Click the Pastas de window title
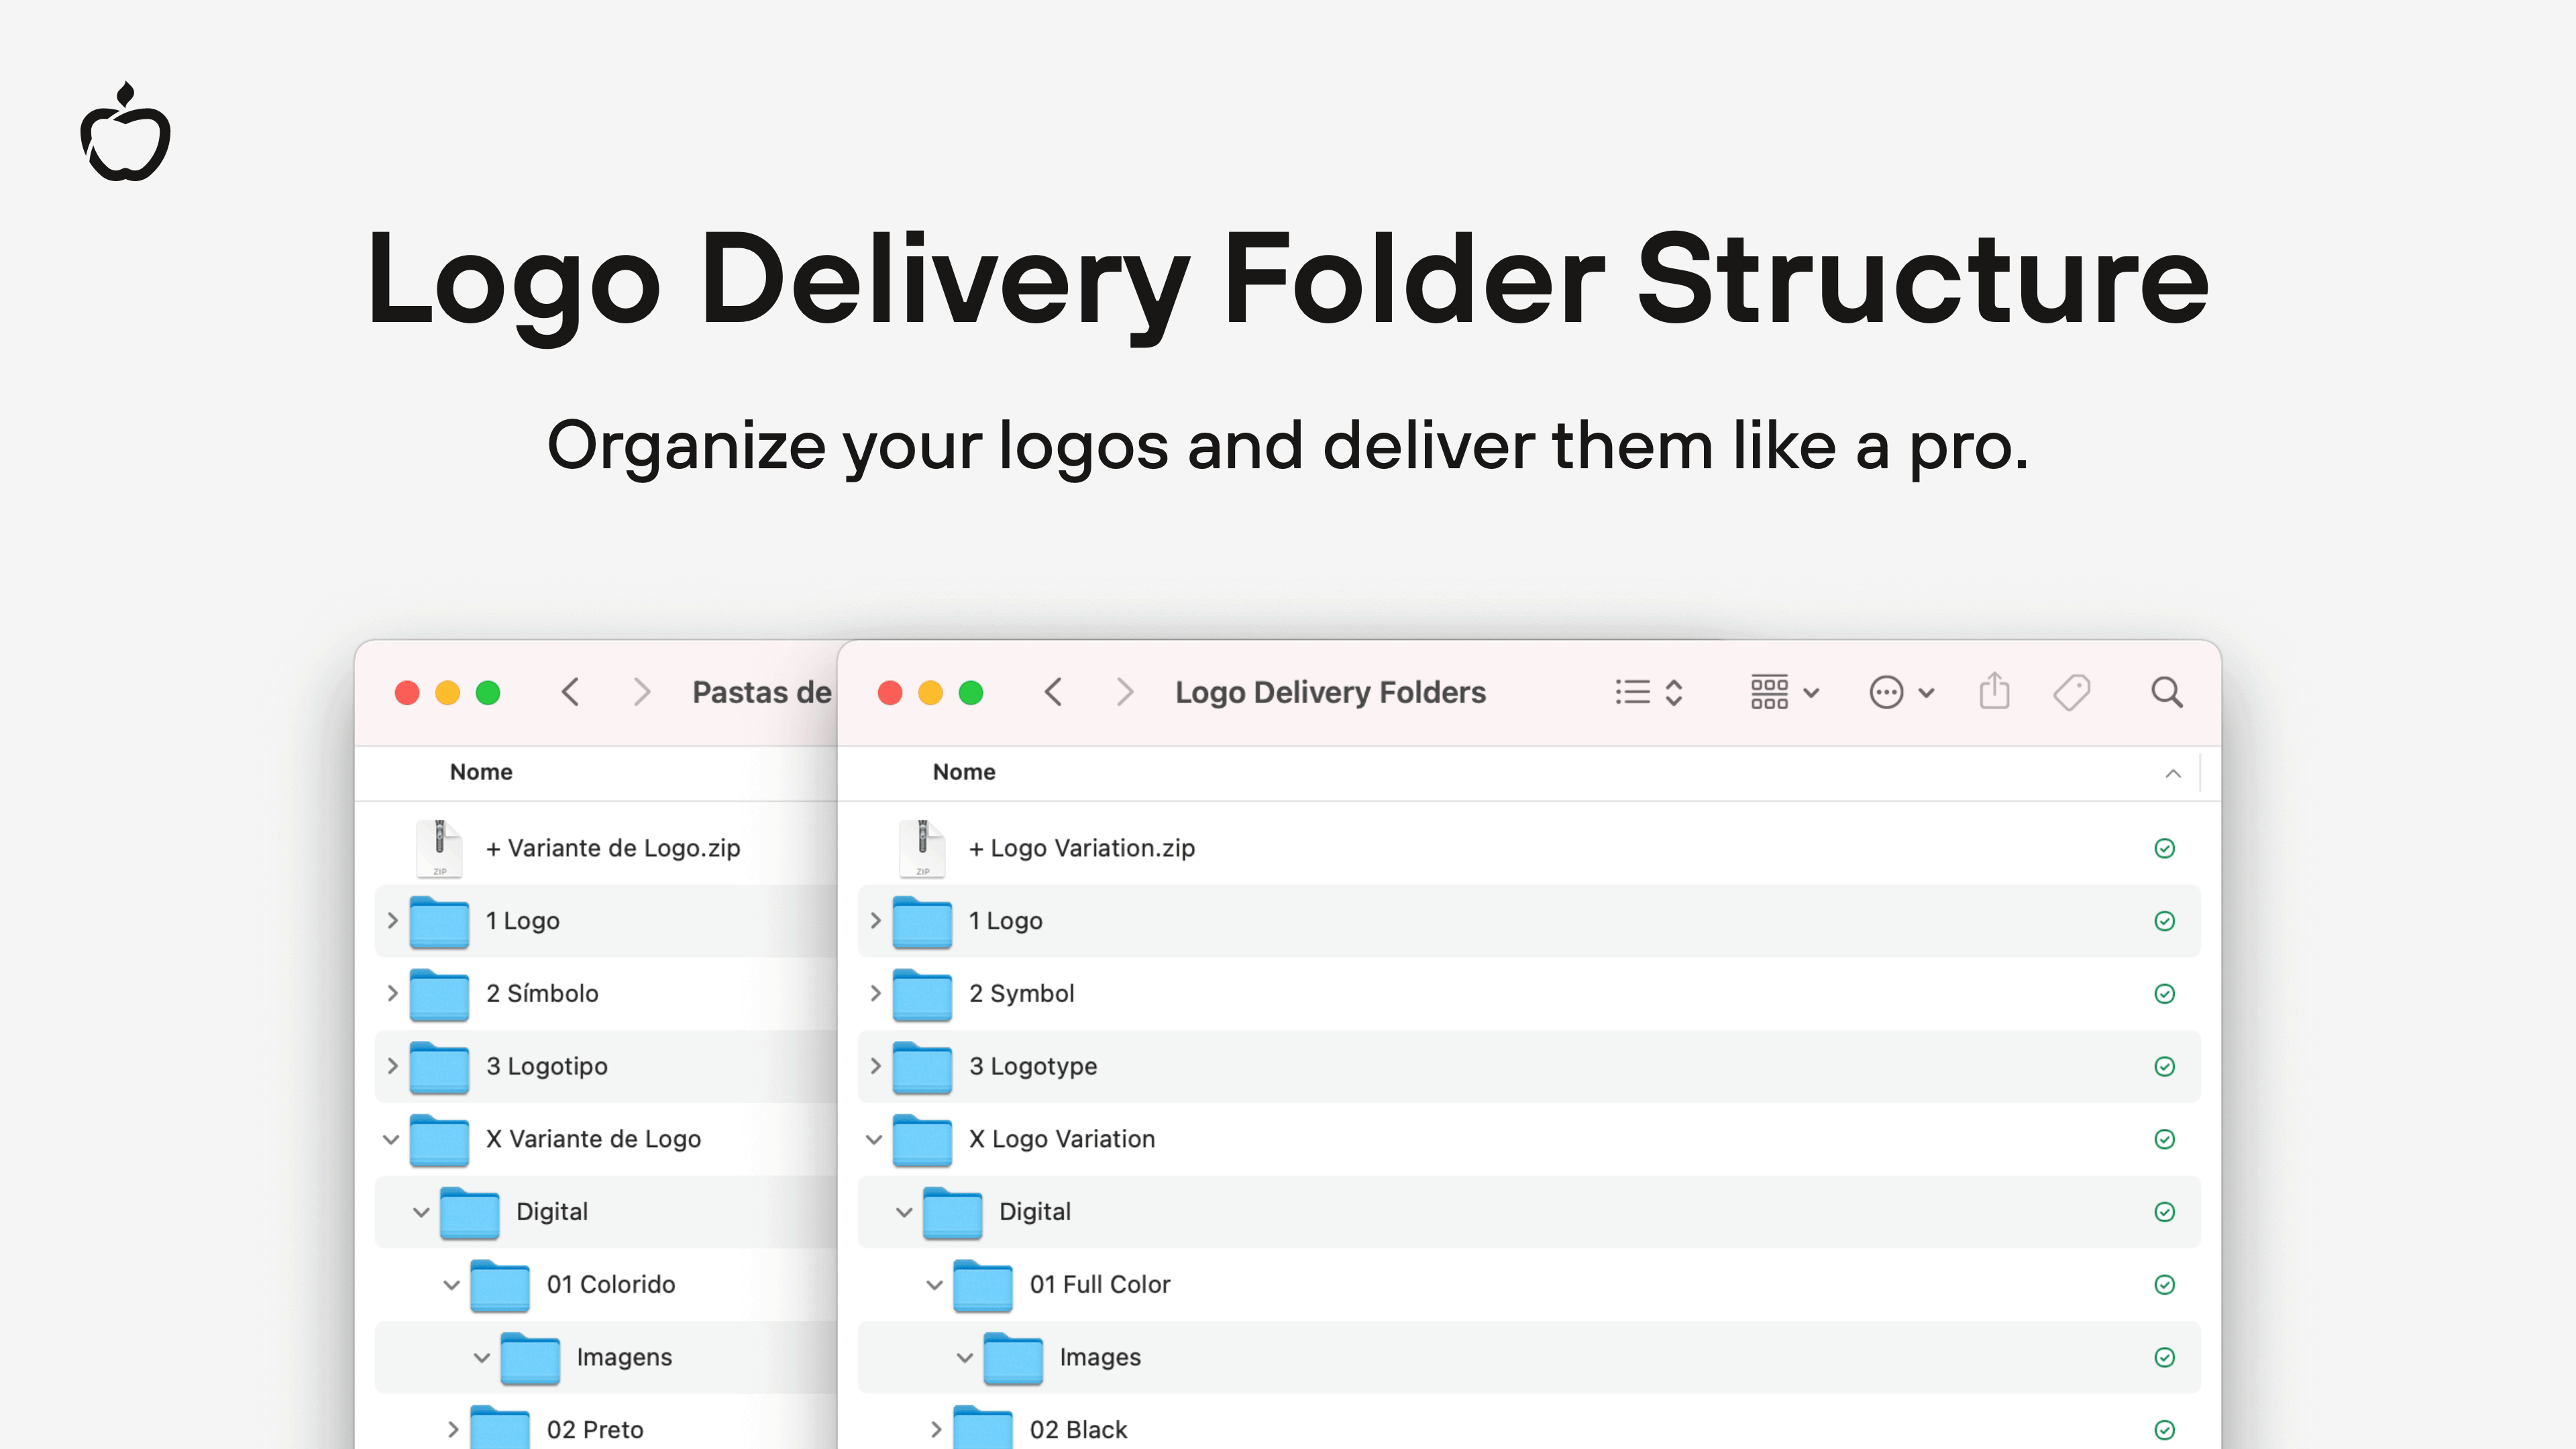 [x=762, y=692]
